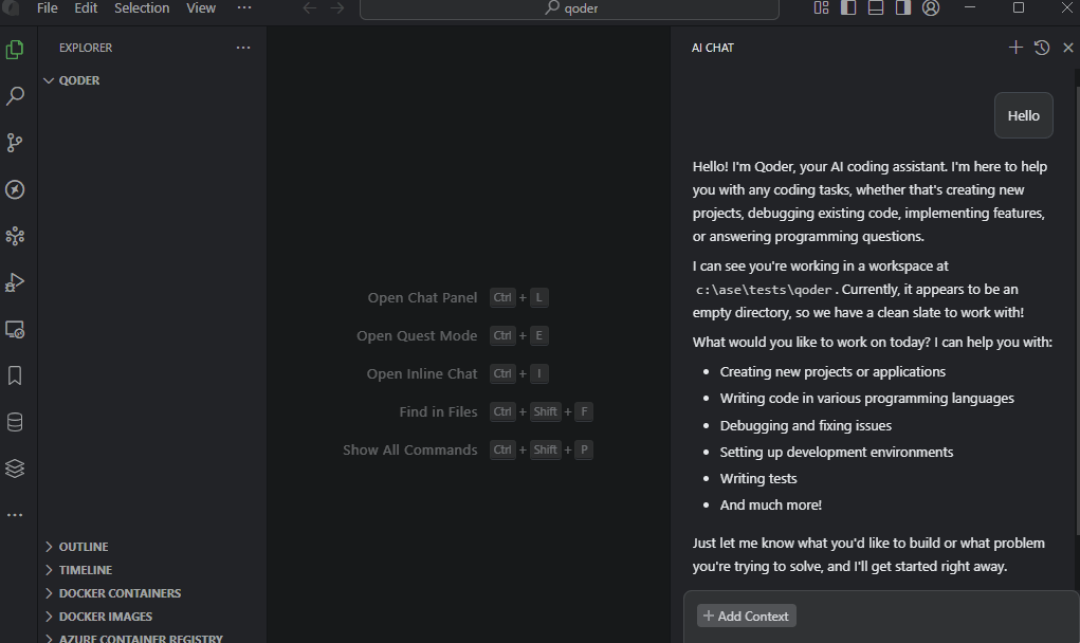
Task: Click 'Creating new projects or applications' bullet
Action: coord(833,372)
